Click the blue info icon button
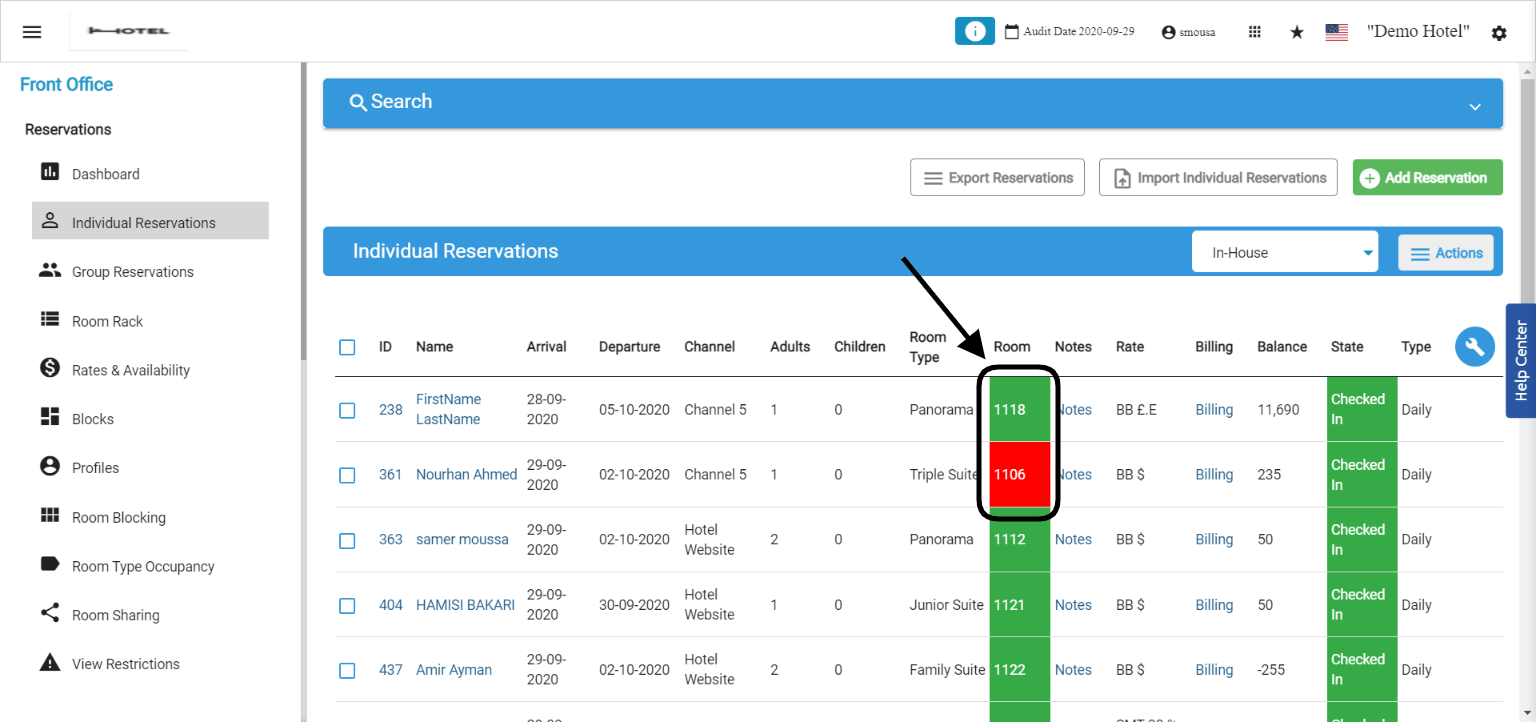1536x722 pixels. point(975,31)
